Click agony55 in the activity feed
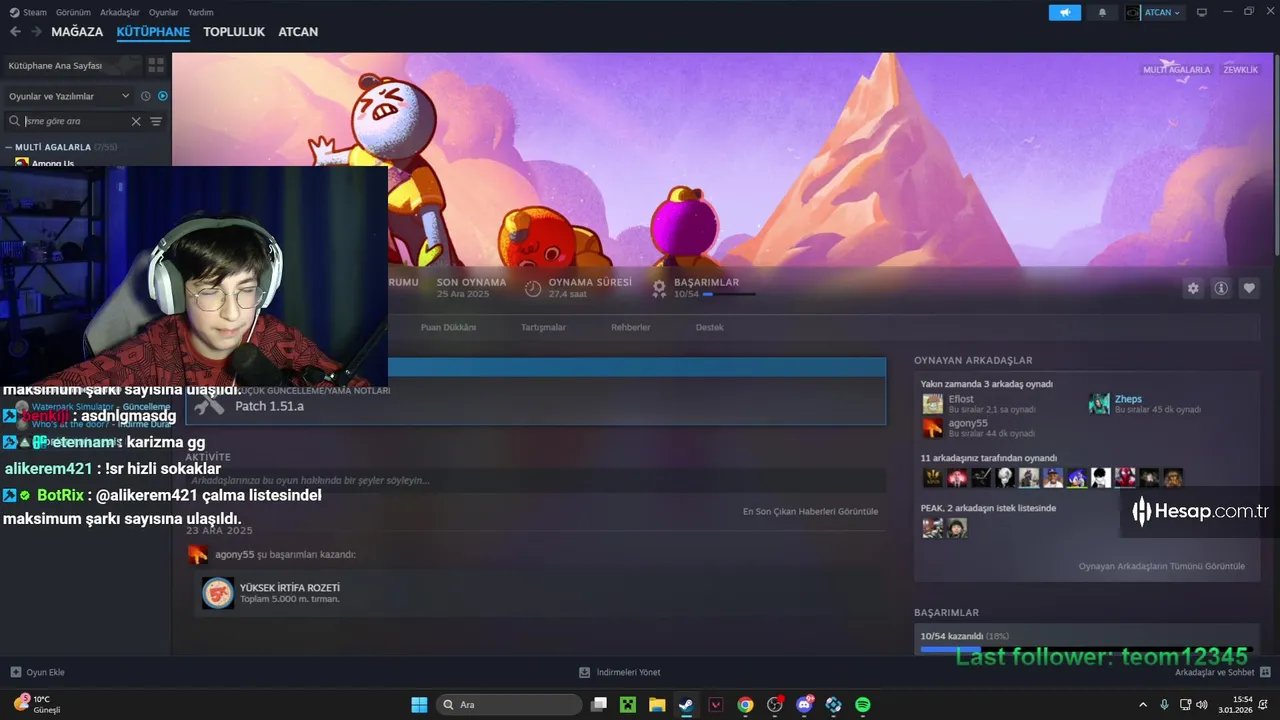 [234, 554]
